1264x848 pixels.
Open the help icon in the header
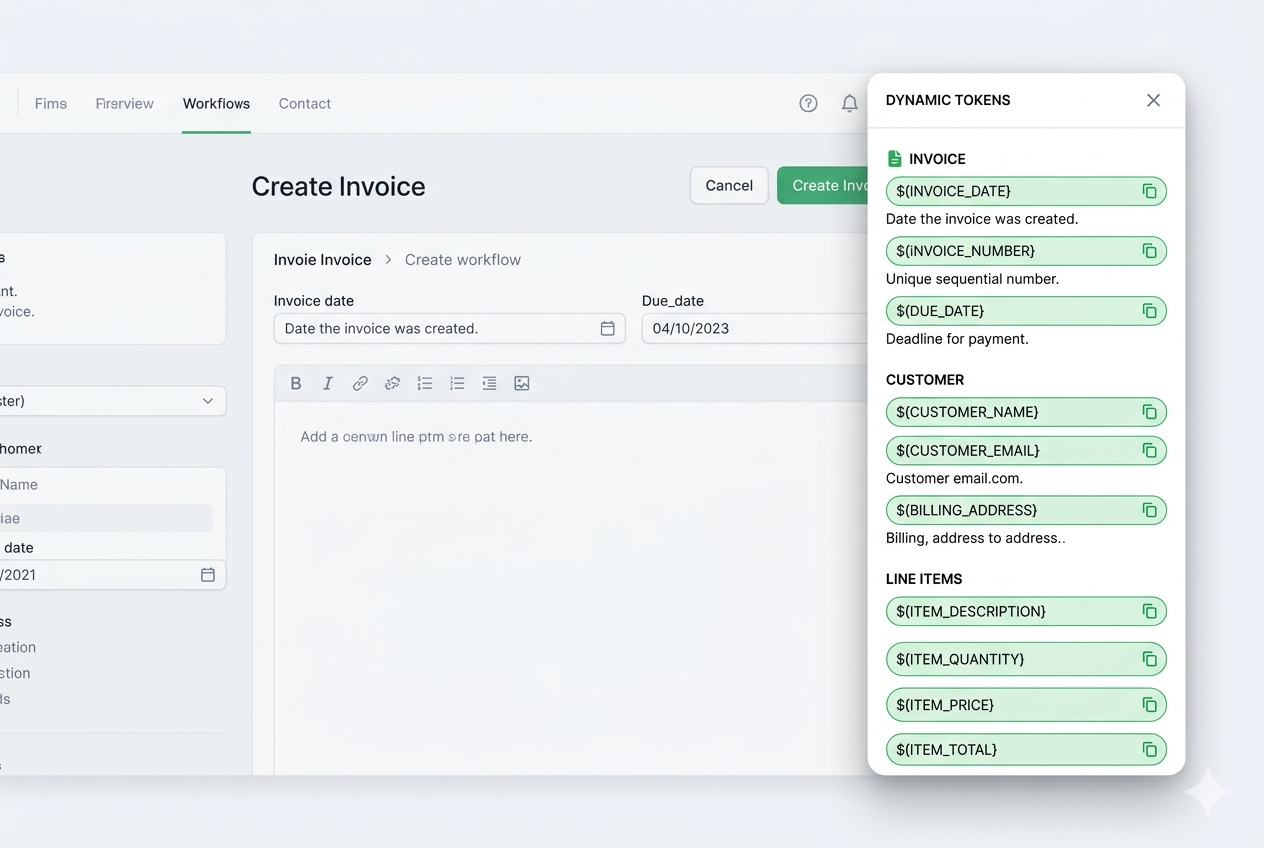[x=808, y=103]
